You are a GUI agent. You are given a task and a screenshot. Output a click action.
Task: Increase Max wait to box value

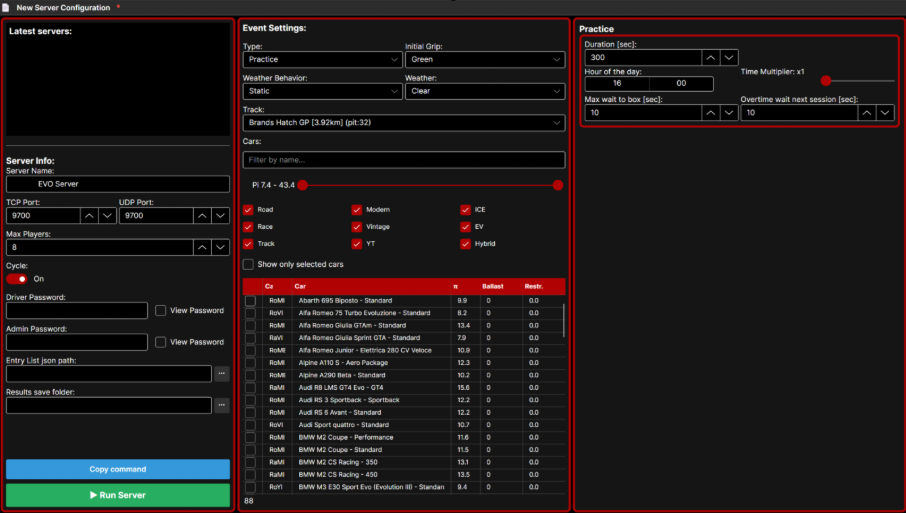(x=711, y=113)
